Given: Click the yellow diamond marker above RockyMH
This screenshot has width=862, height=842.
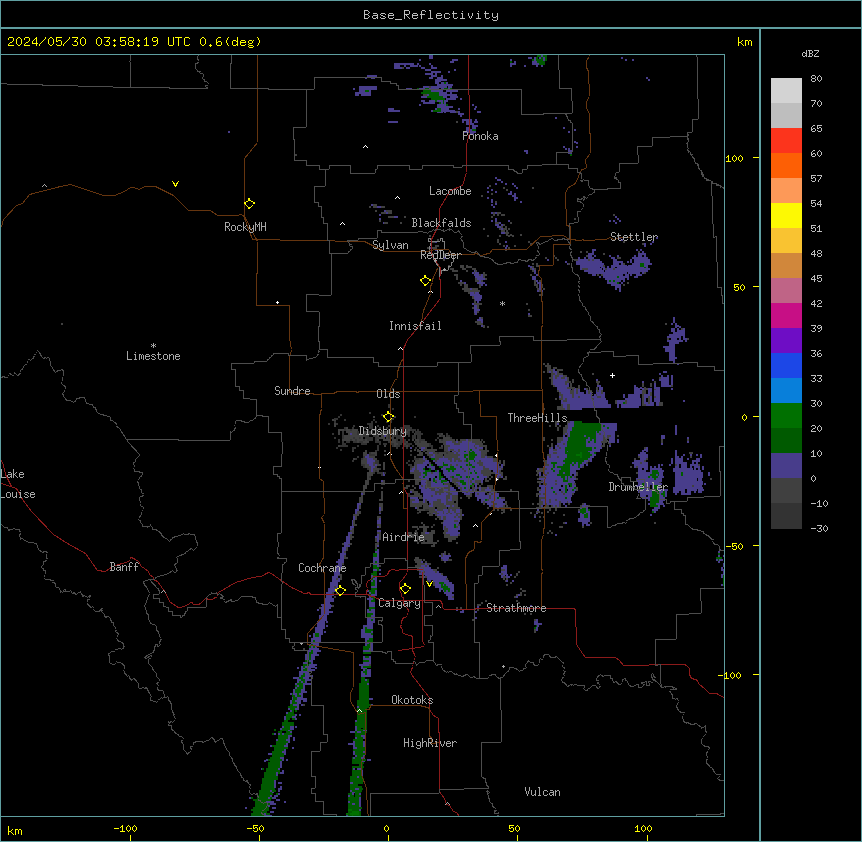Looking at the screenshot, I should tap(249, 204).
